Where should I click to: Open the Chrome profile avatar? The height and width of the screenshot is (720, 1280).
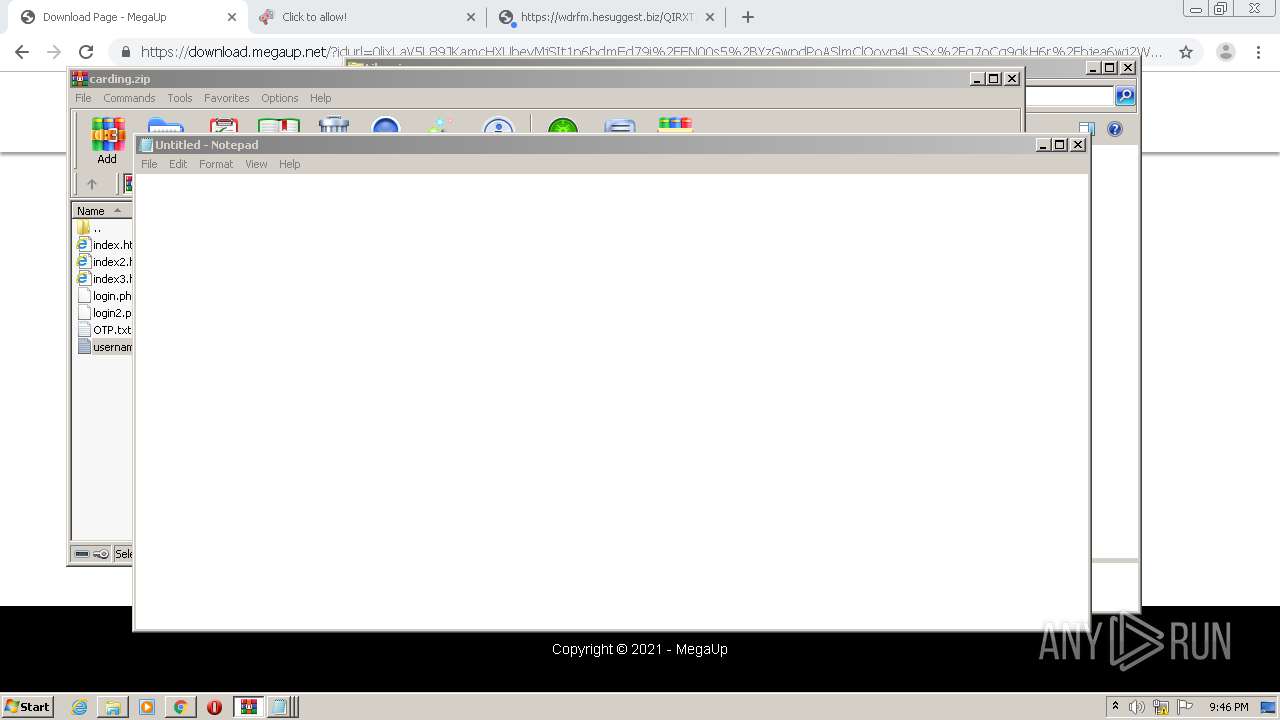[x=1226, y=52]
